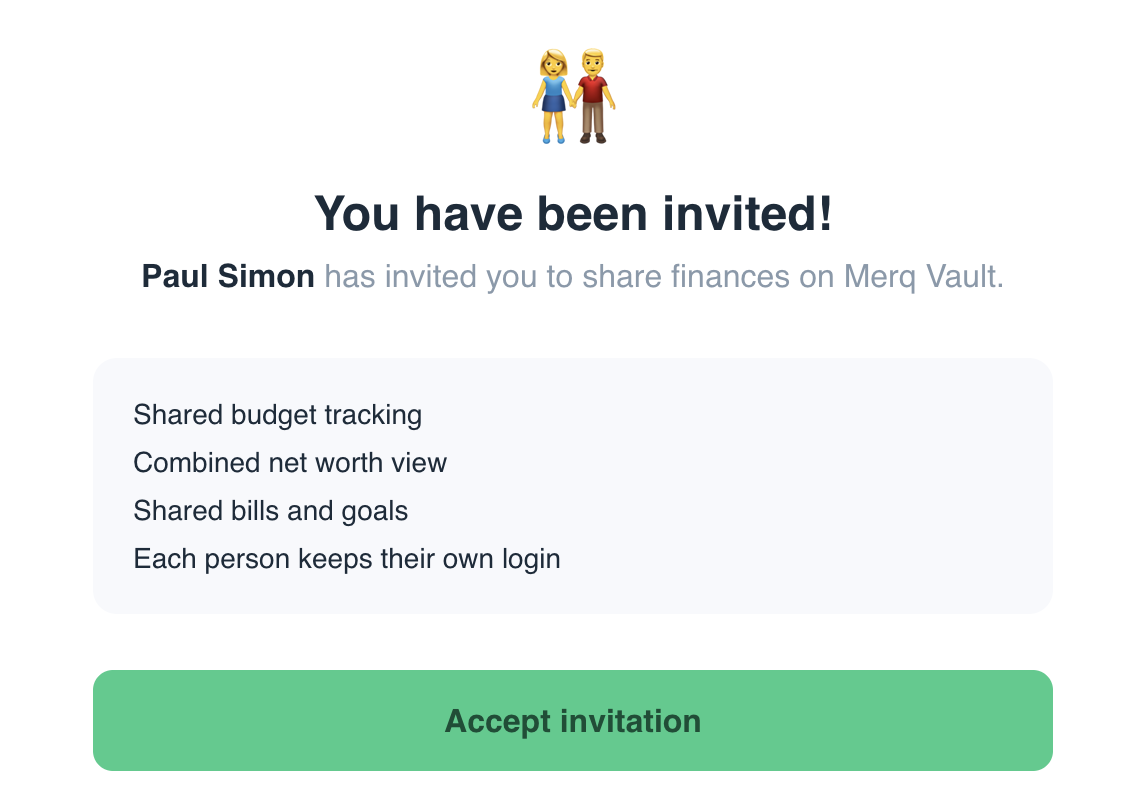Click the man figure in the emoji
The image size is (1124, 804).
pyautogui.click(x=593, y=95)
